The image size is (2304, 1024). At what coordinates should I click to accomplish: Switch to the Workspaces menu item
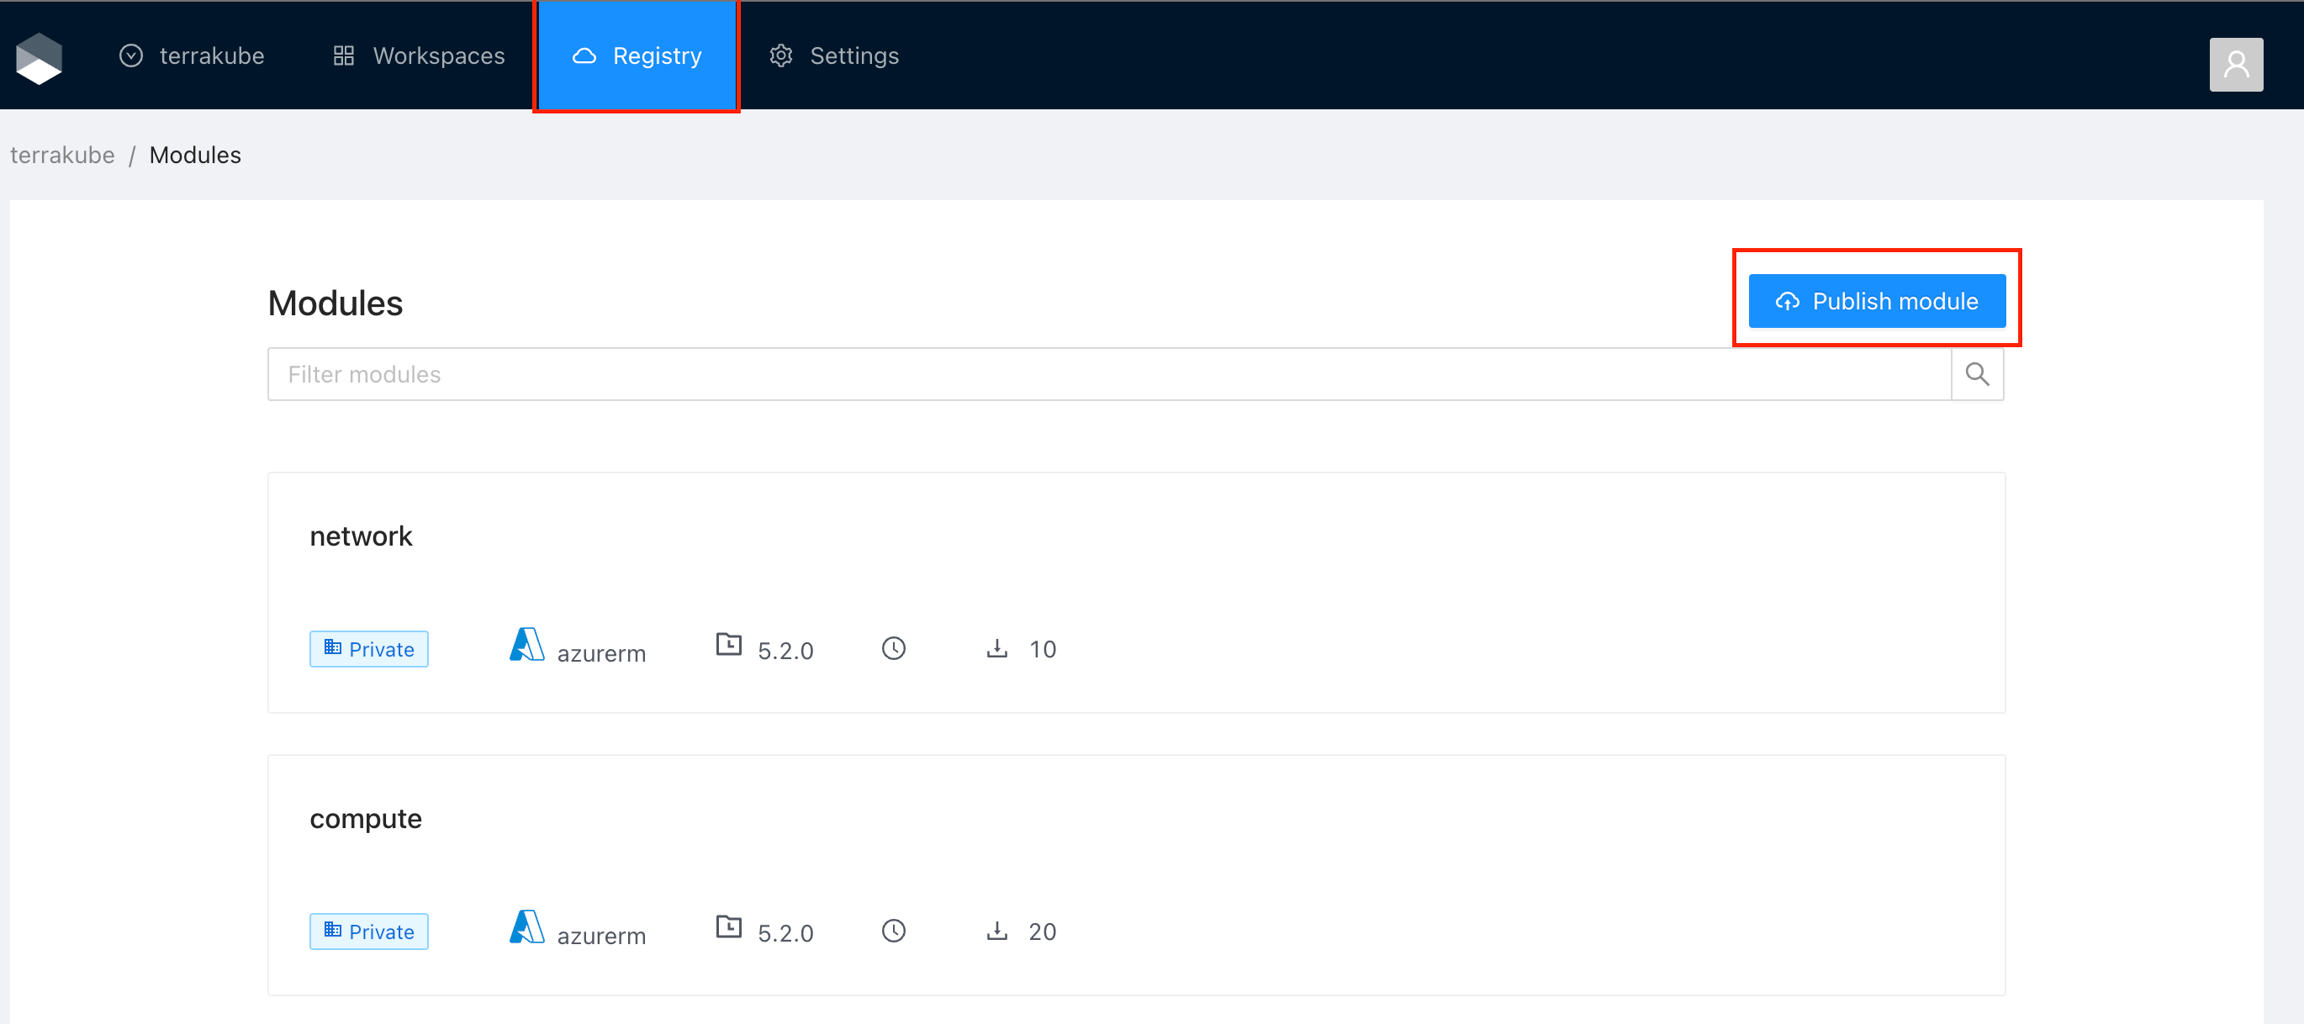coord(419,56)
